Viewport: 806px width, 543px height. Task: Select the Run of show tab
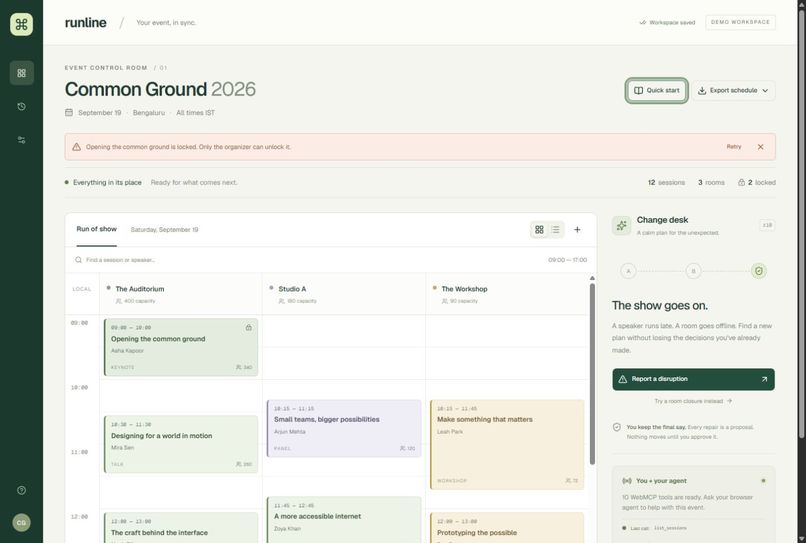(97, 229)
